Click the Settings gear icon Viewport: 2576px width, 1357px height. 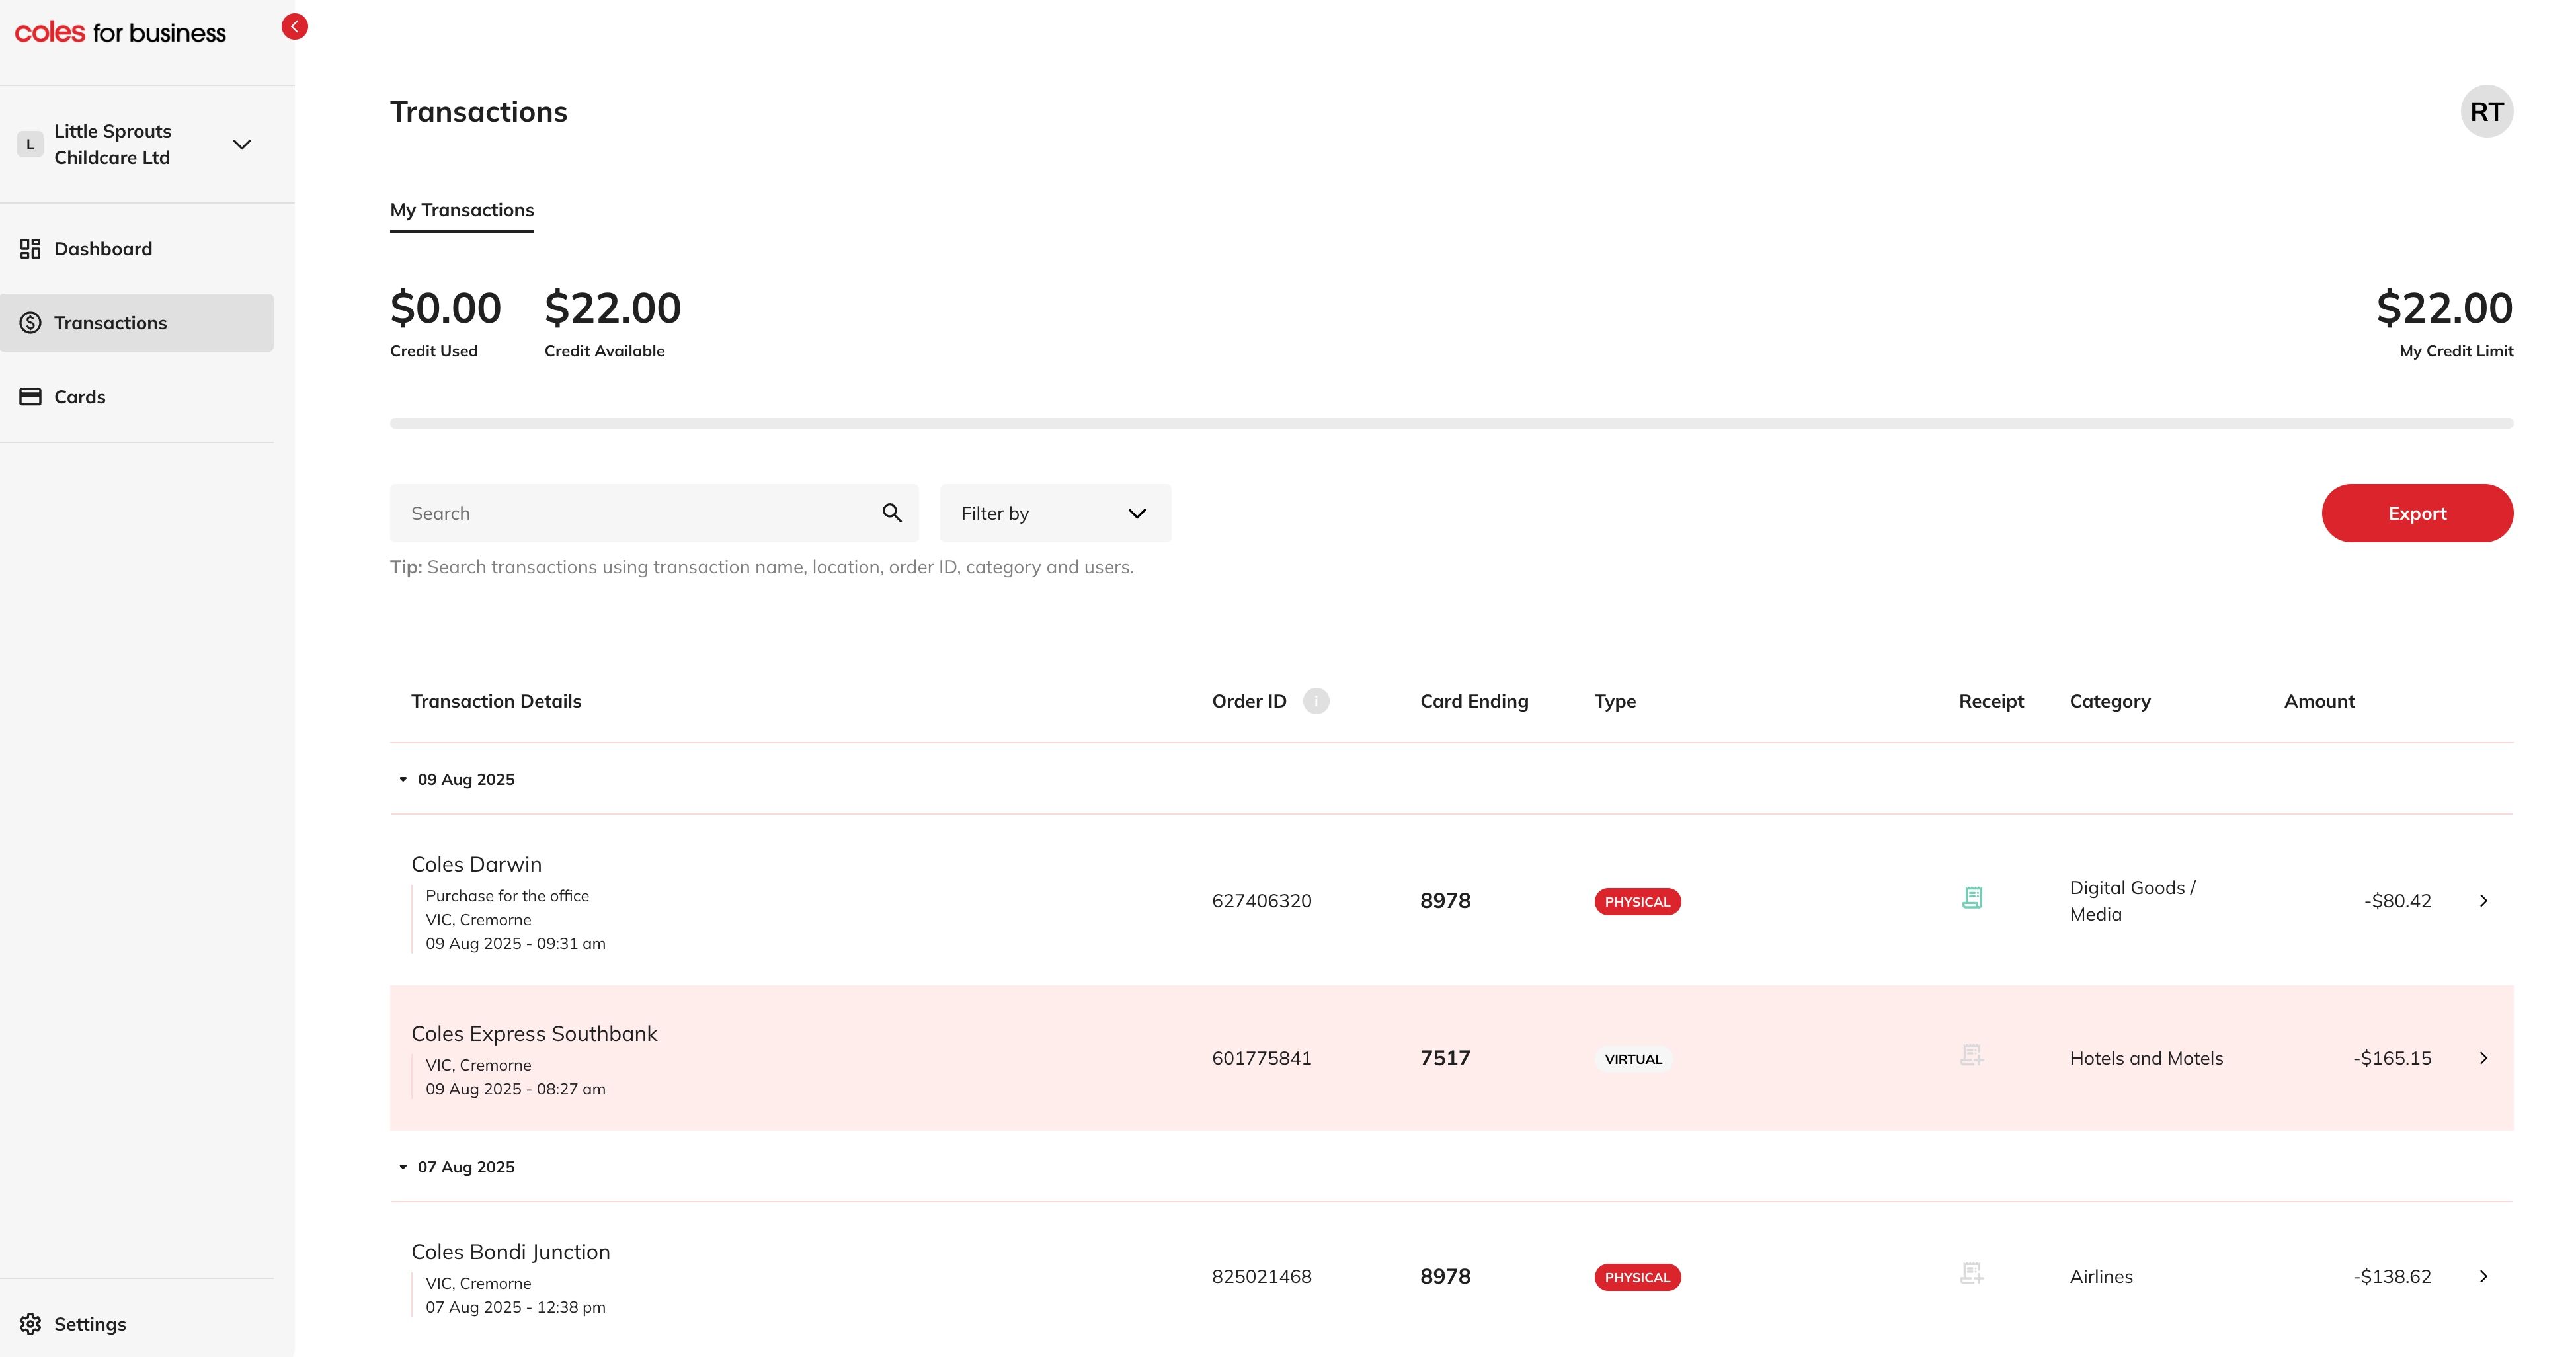coord(31,1323)
